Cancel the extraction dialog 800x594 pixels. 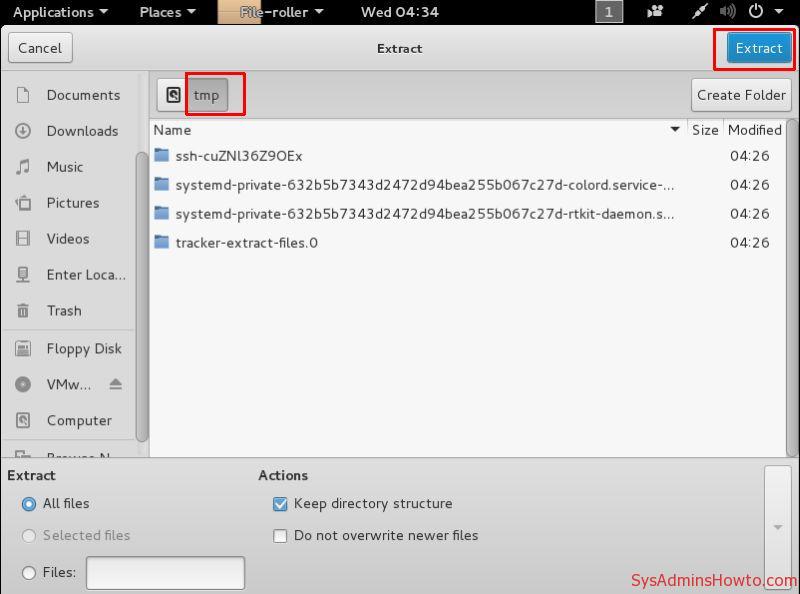(x=40, y=48)
